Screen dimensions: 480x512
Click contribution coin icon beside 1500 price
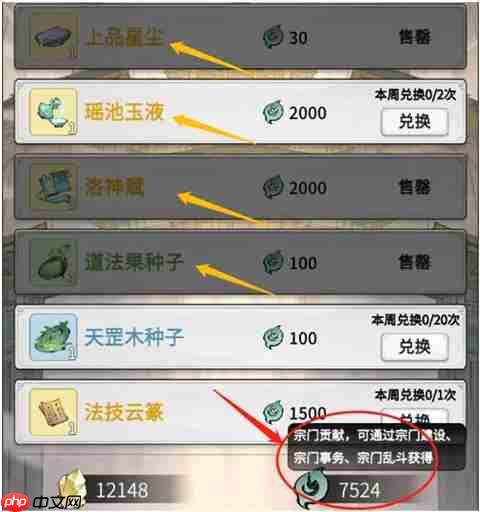coord(273,412)
